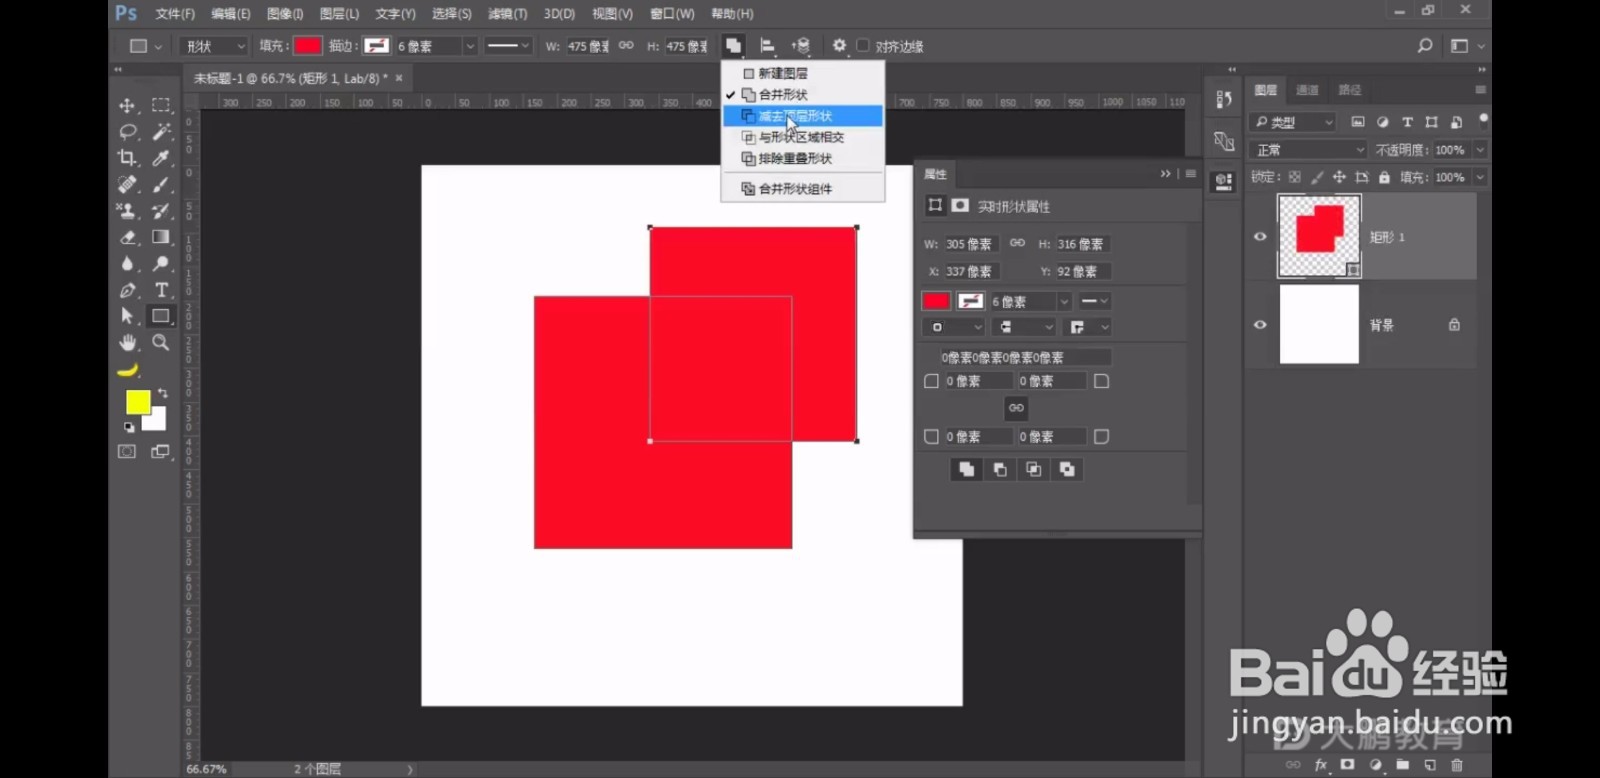Select the Eraser tool
The width and height of the screenshot is (1600, 778).
pos(127,237)
